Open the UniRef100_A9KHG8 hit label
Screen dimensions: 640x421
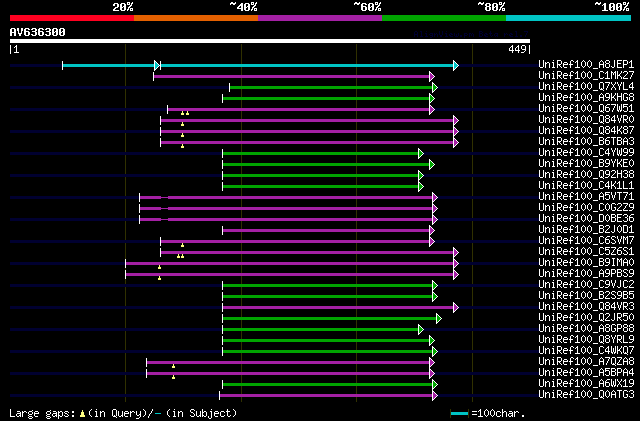tap(586, 98)
